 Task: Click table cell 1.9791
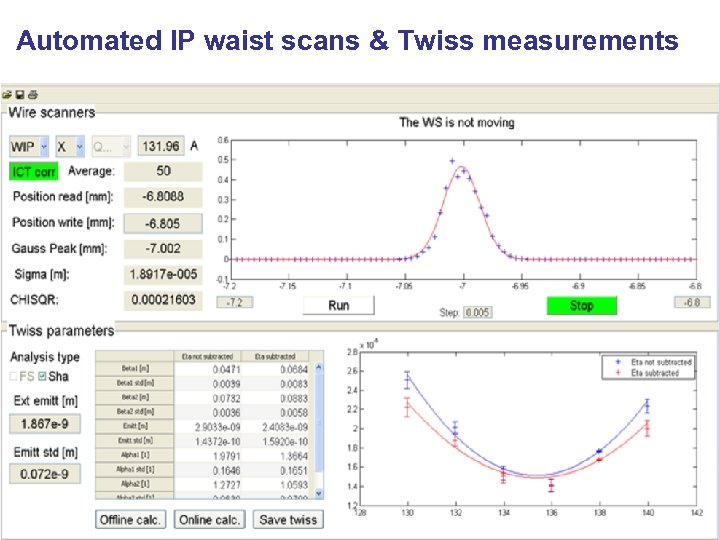pos(208,456)
